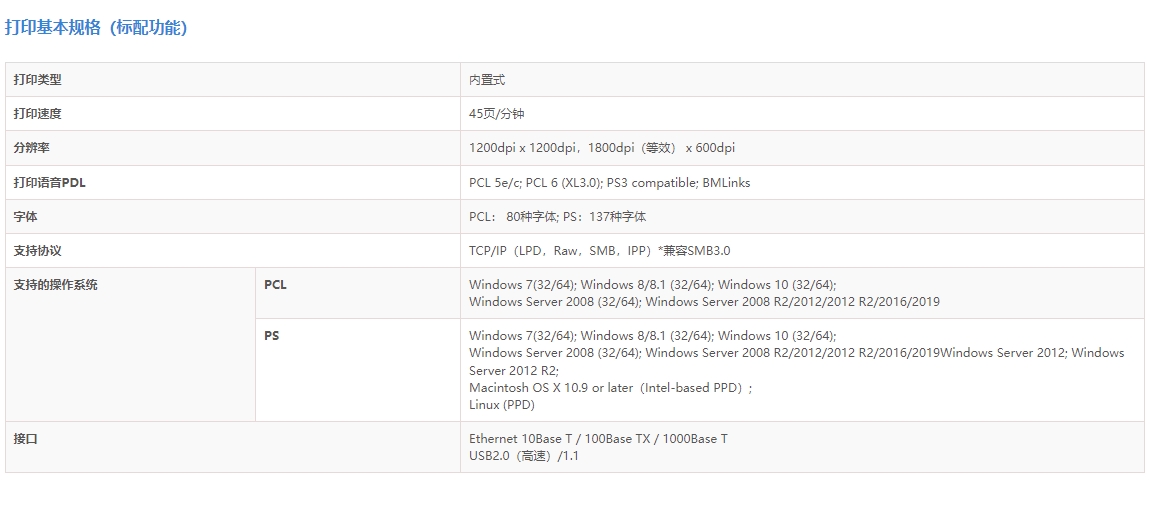Click the 支持协议 row label

click(37, 251)
